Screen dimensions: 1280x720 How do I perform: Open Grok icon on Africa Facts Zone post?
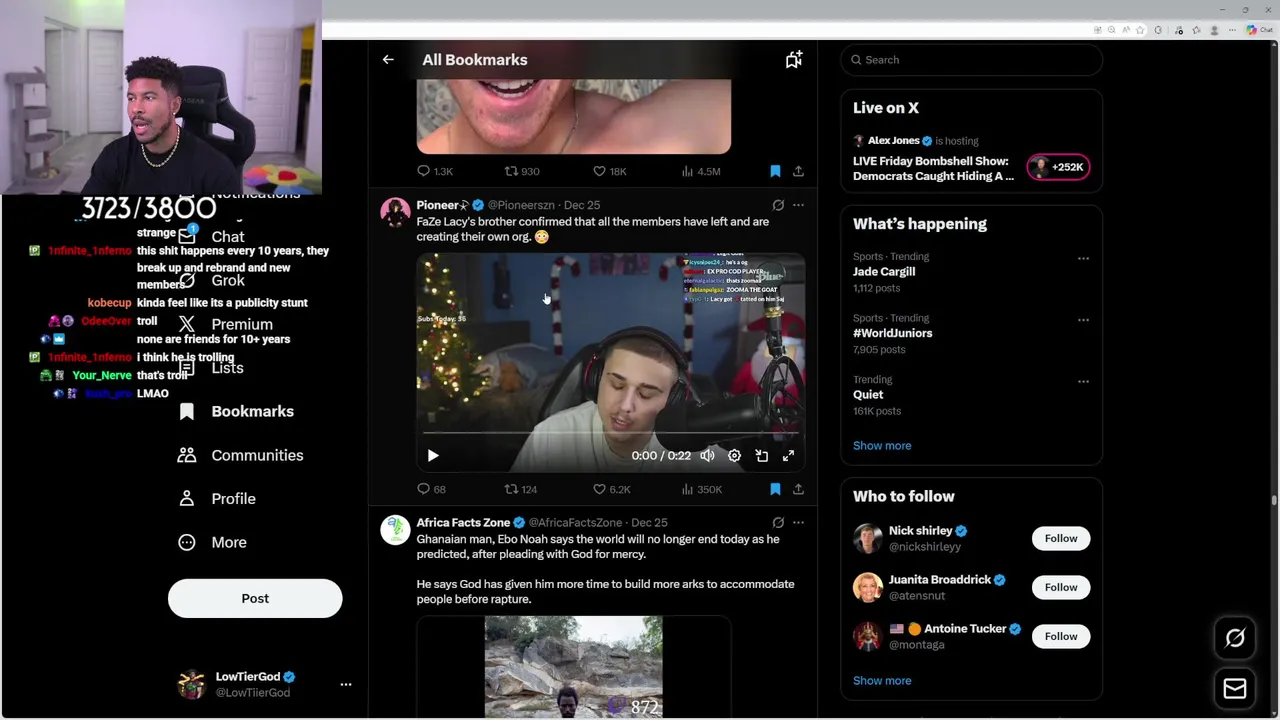[778, 522]
